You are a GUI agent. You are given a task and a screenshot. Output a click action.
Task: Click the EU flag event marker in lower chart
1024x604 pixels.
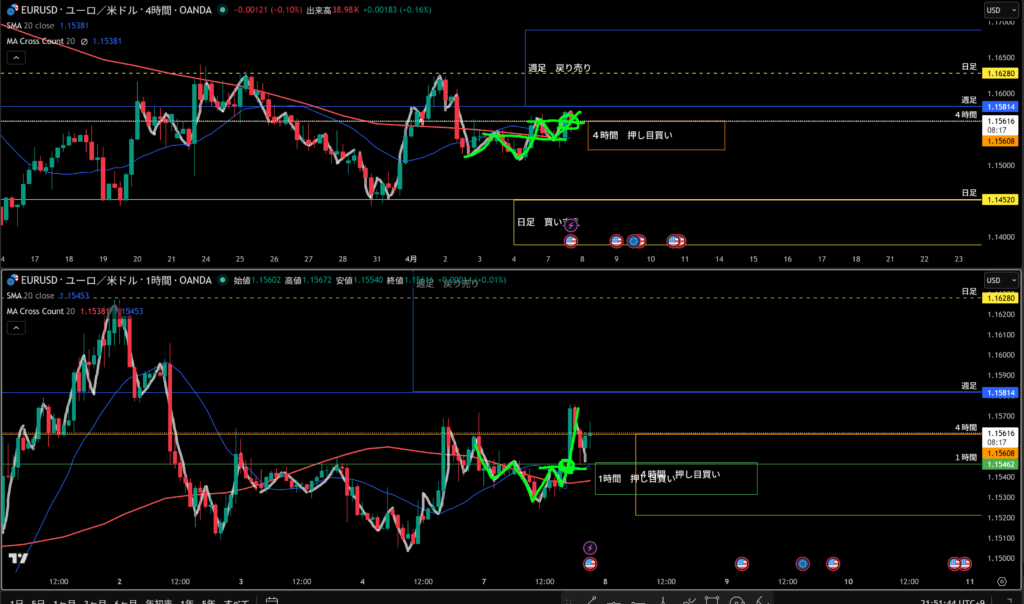[x=802, y=565]
